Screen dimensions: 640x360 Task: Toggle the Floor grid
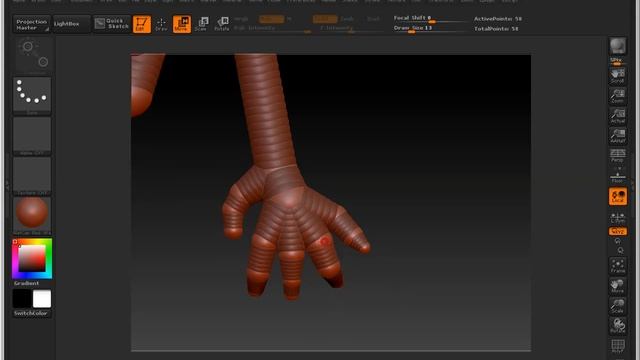[618, 176]
